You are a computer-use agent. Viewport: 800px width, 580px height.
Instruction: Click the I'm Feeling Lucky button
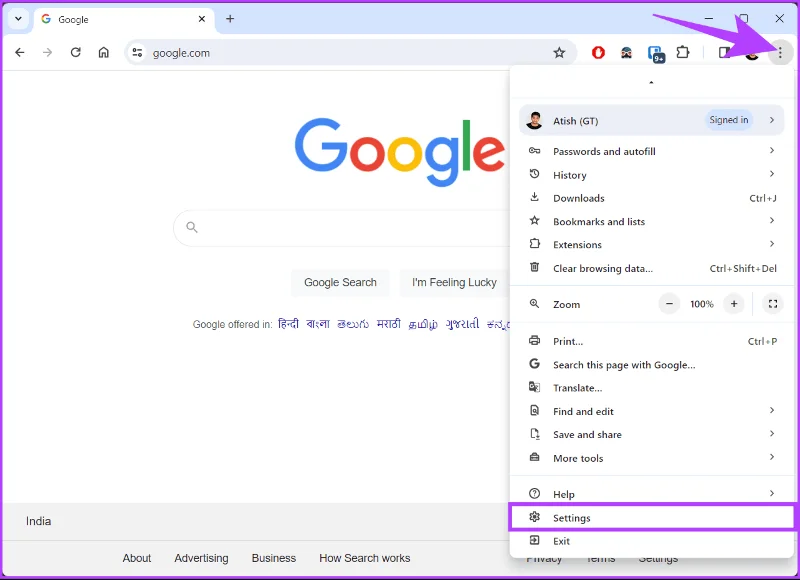pos(454,282)
